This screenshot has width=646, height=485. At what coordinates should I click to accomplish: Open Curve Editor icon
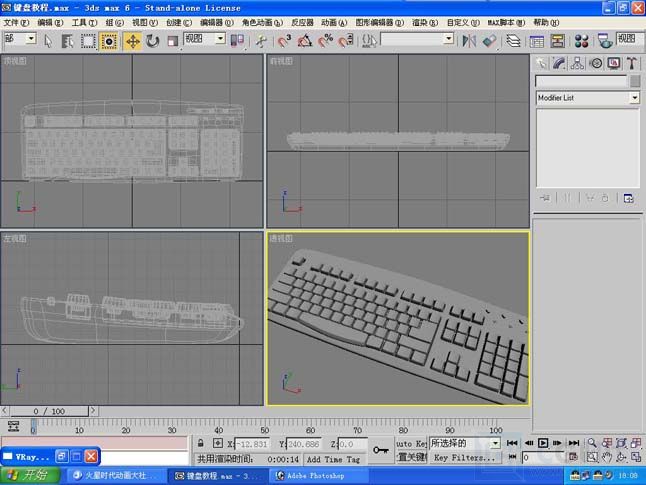pyautogui.click(x=536, y=41)
